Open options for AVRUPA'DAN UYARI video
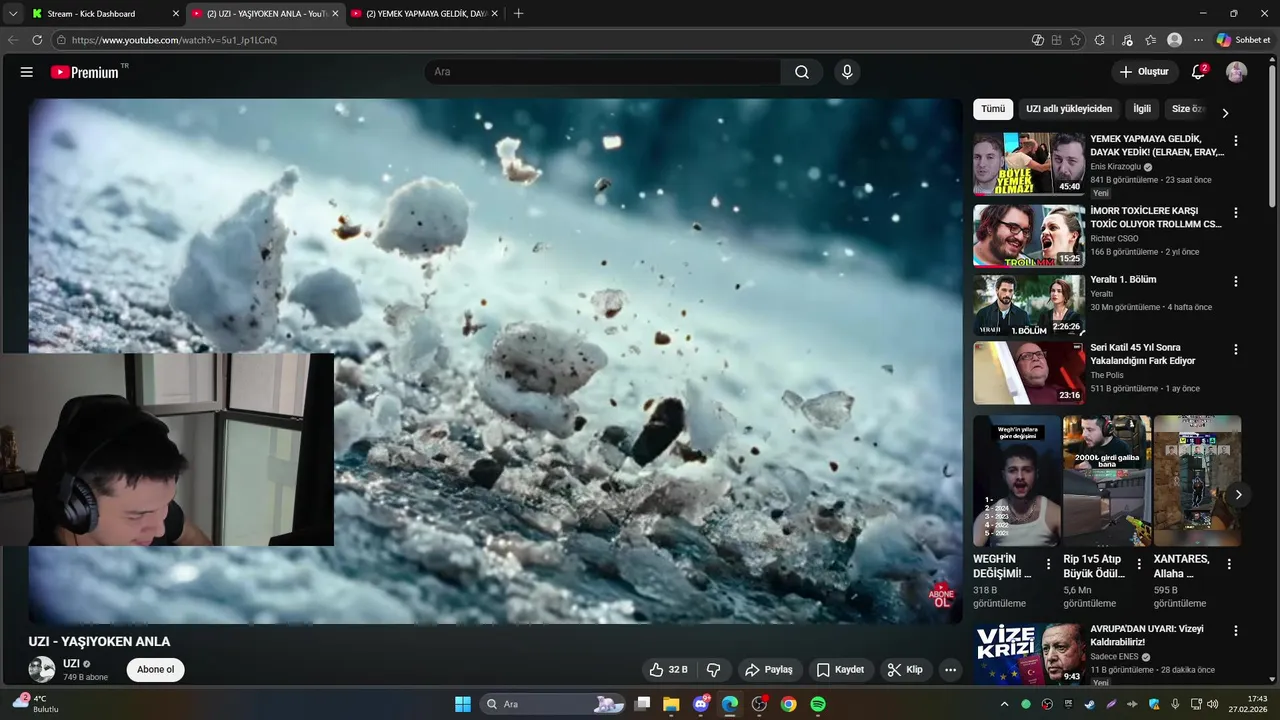Viewport: 1280px width, 720px height. point(1235,631)
